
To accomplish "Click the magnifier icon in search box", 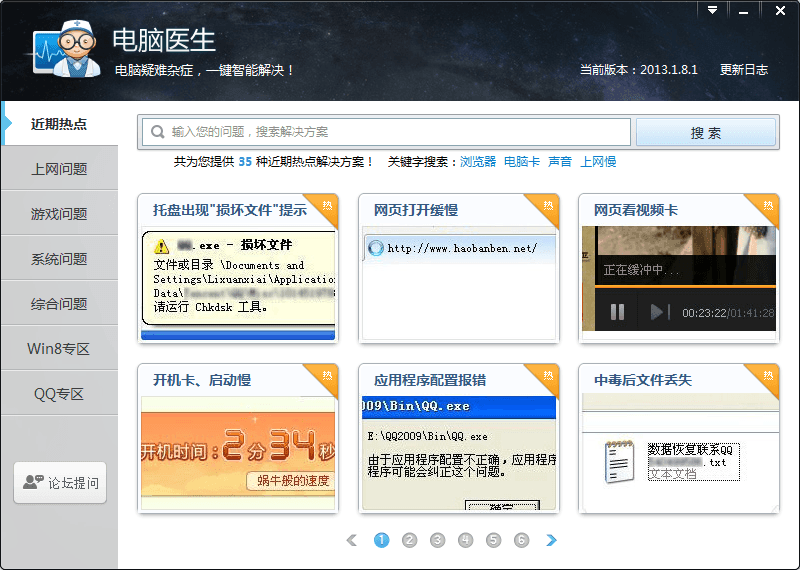I will point(158,132).
